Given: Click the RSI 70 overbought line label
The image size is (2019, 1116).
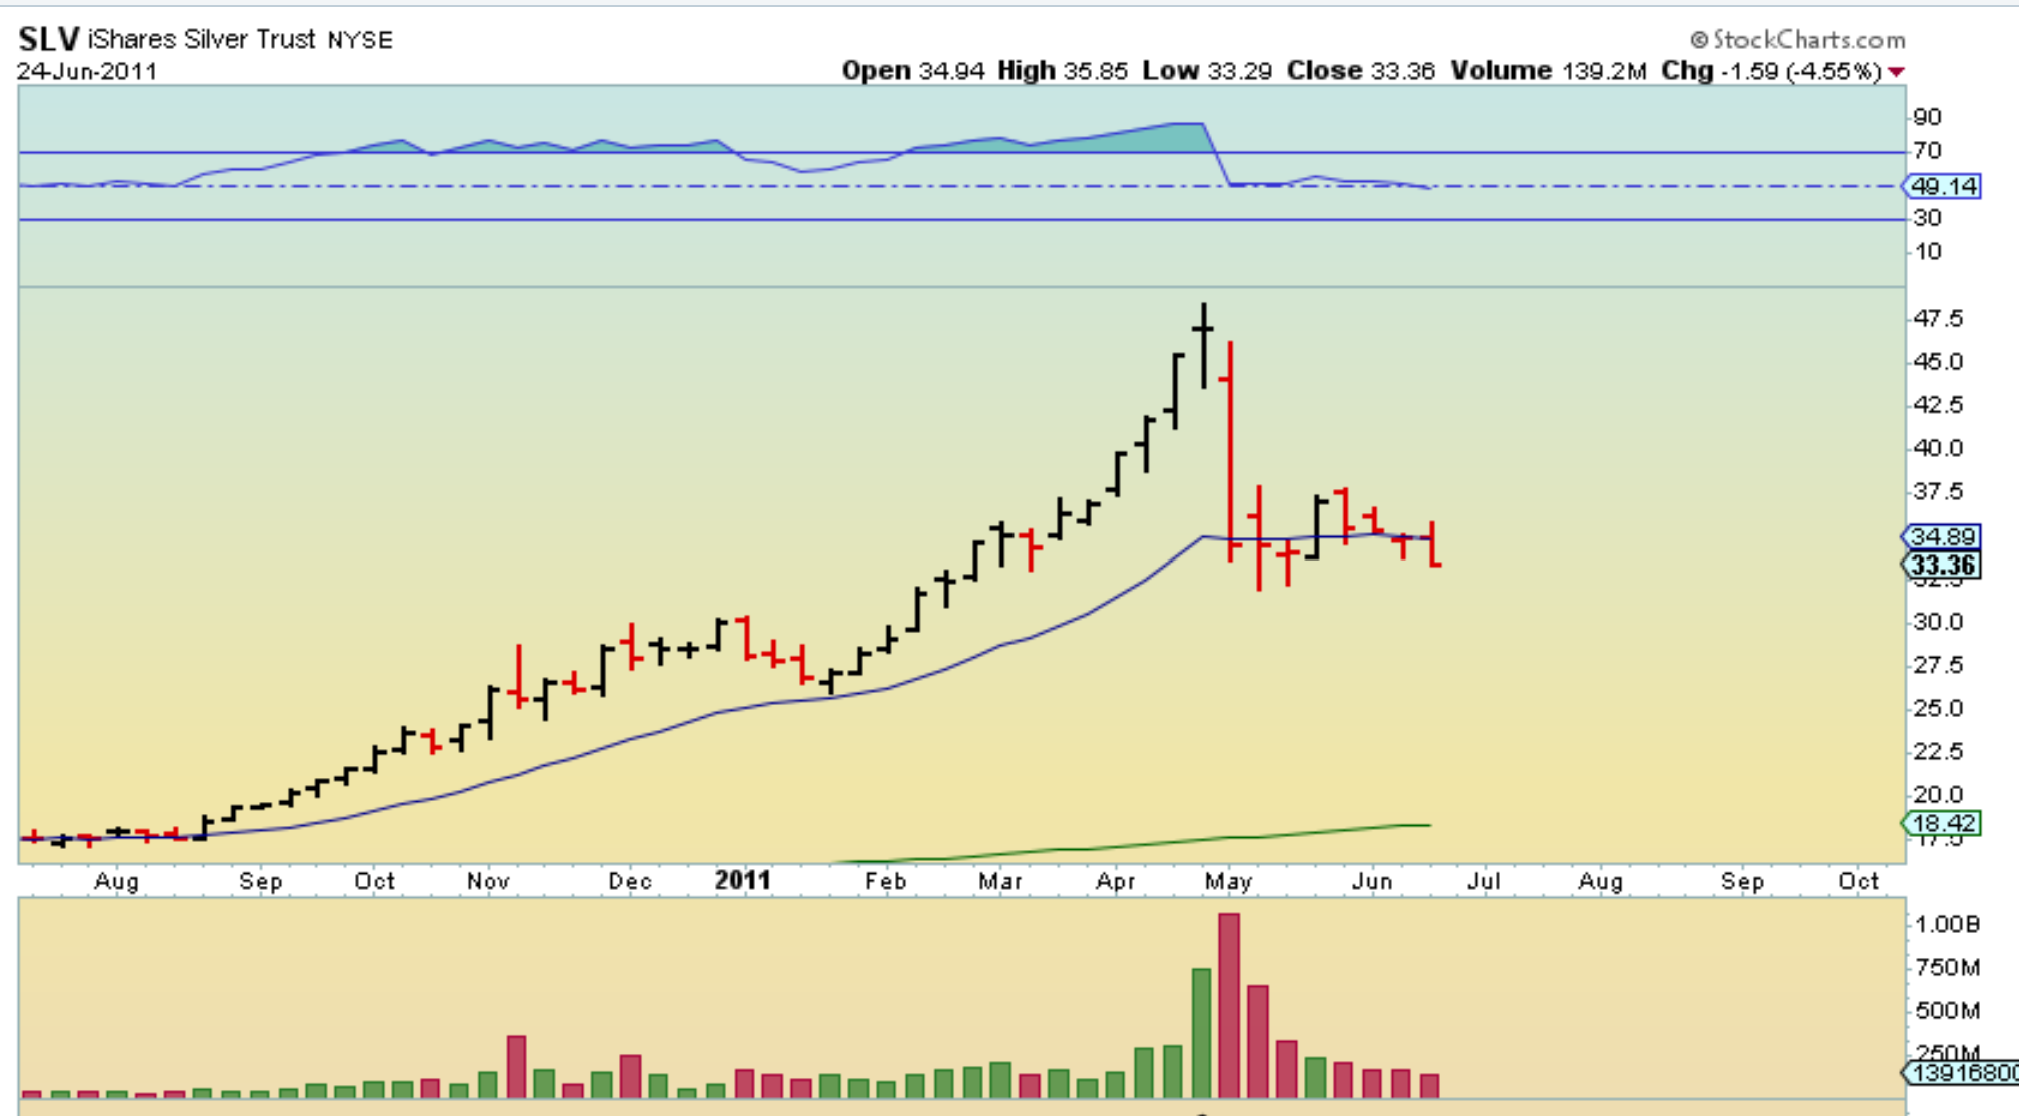Looking at the screenshot, I should point(1927,151).
